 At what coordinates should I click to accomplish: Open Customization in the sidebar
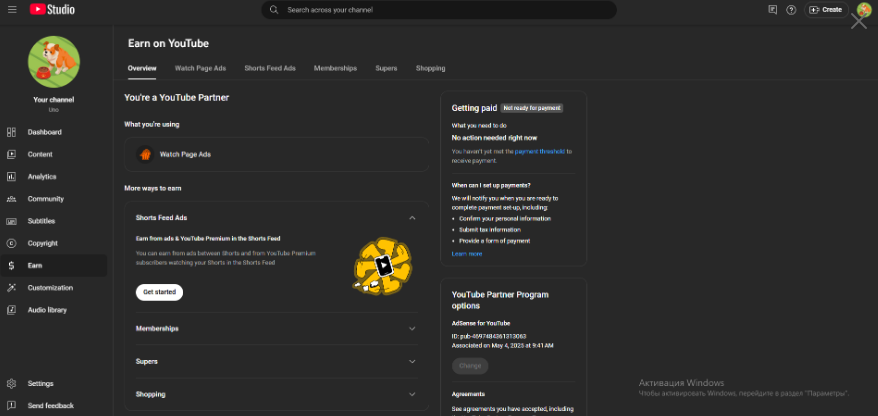(54, 288)
